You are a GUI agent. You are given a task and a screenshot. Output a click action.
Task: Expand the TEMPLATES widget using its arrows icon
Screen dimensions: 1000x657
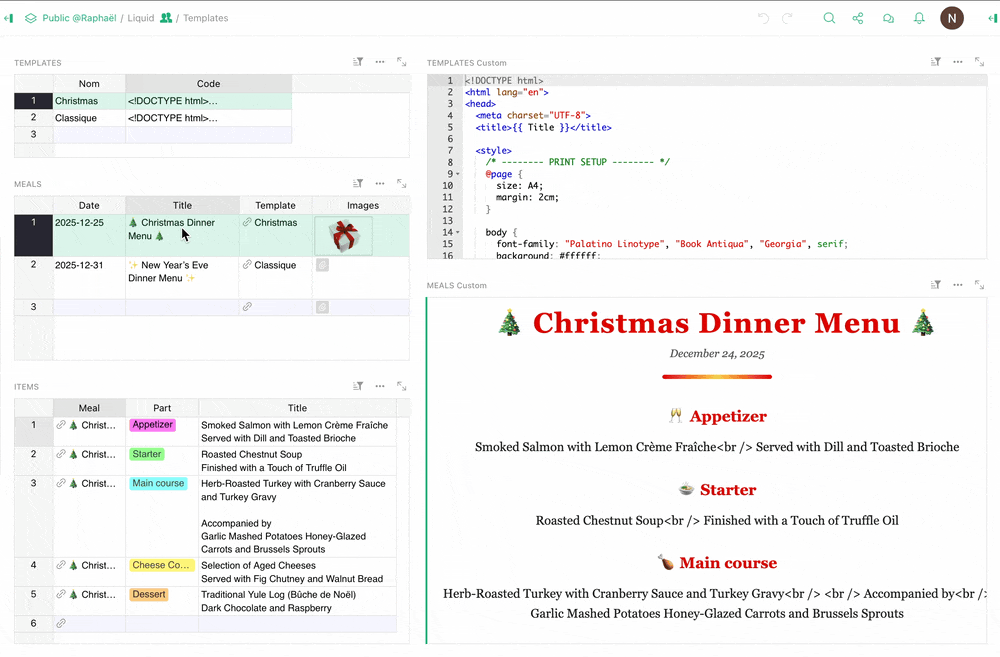pos(401,61)
